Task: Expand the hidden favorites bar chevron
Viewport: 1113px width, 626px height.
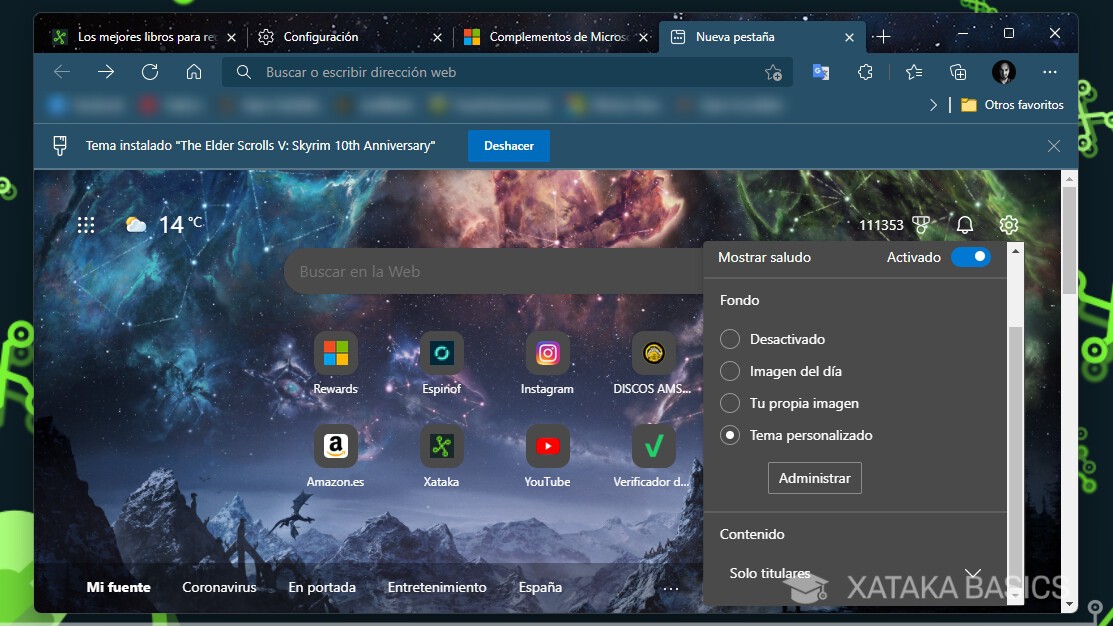Action: coord(933,104)
